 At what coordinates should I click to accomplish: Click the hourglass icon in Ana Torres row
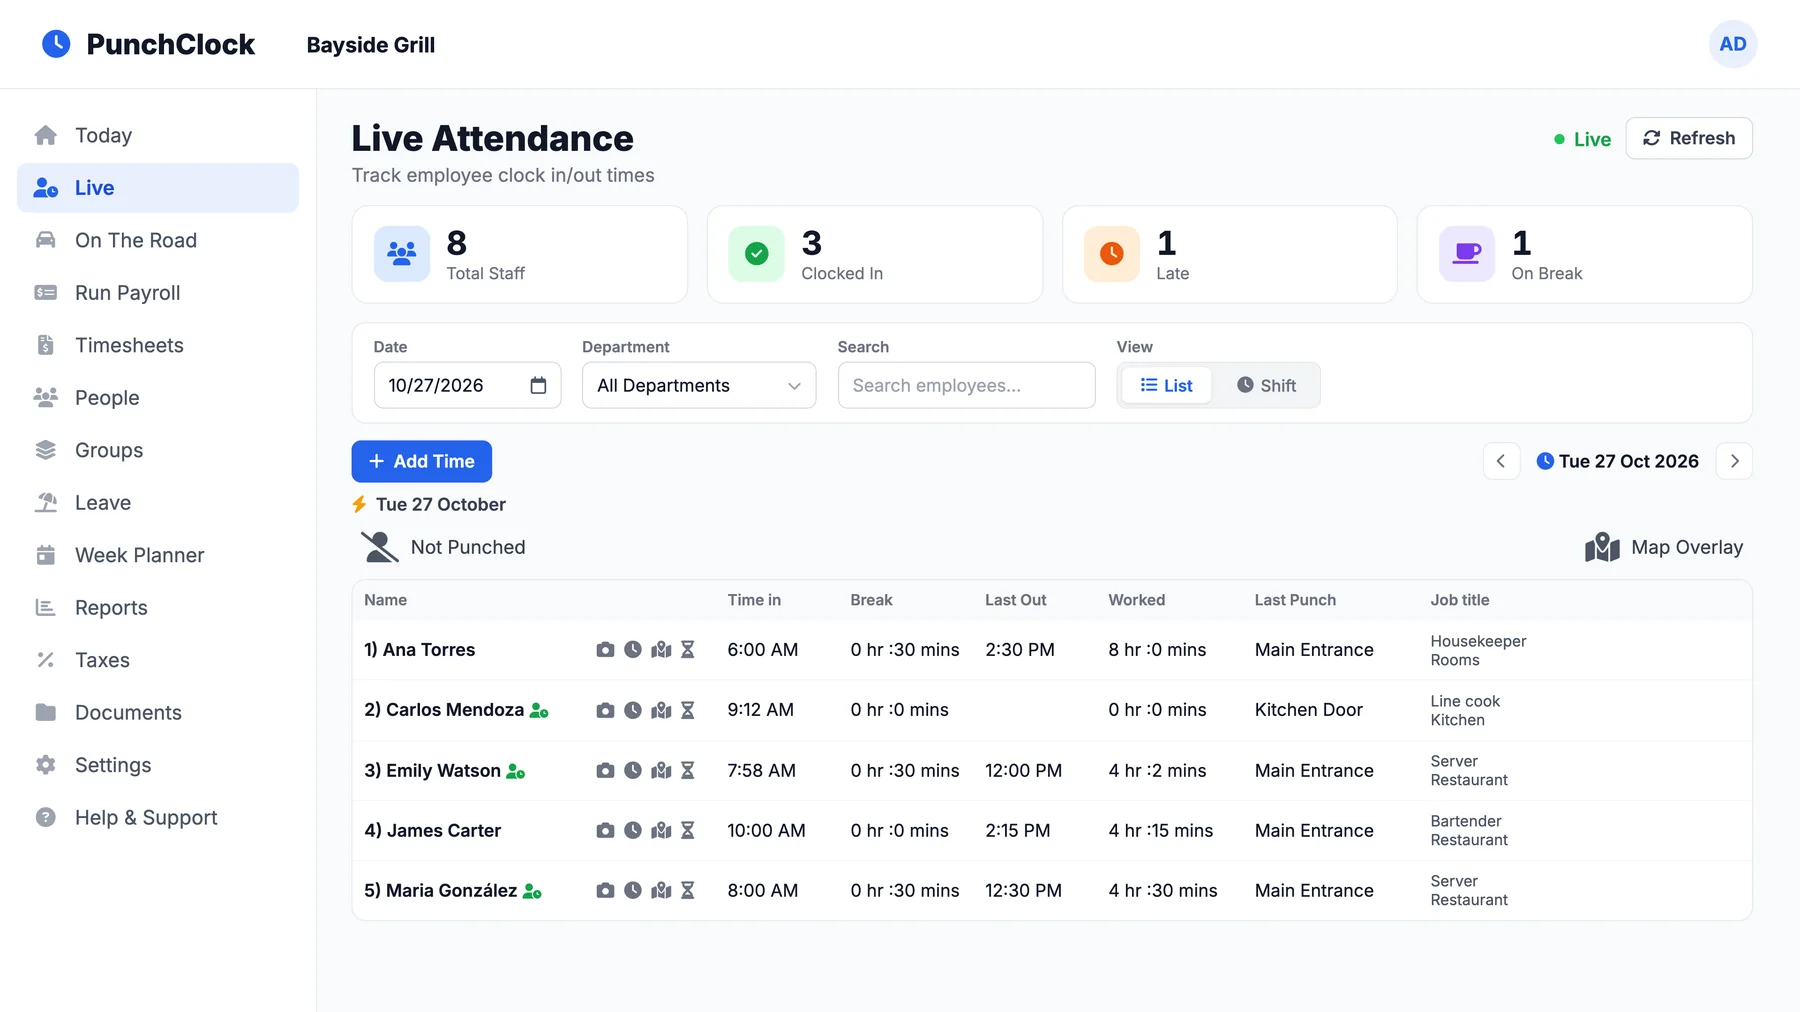688,650
